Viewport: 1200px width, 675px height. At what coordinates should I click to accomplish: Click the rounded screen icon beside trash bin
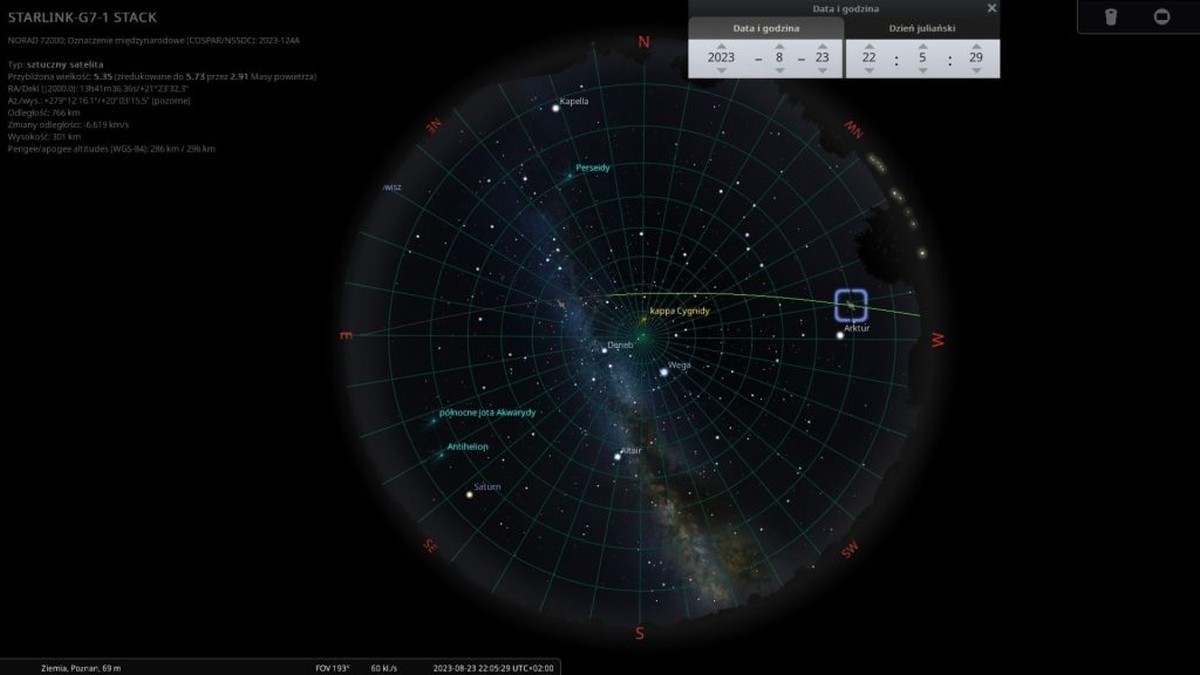point(1161,17)
